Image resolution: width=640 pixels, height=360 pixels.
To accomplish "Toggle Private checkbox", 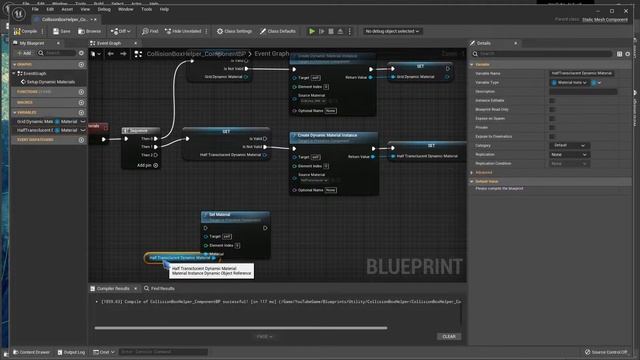I will coord(552,127).
